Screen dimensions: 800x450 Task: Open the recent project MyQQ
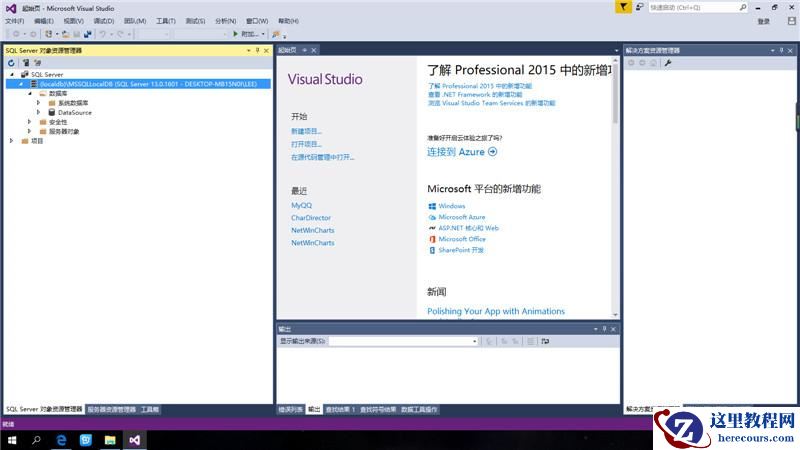click(302, 205)
